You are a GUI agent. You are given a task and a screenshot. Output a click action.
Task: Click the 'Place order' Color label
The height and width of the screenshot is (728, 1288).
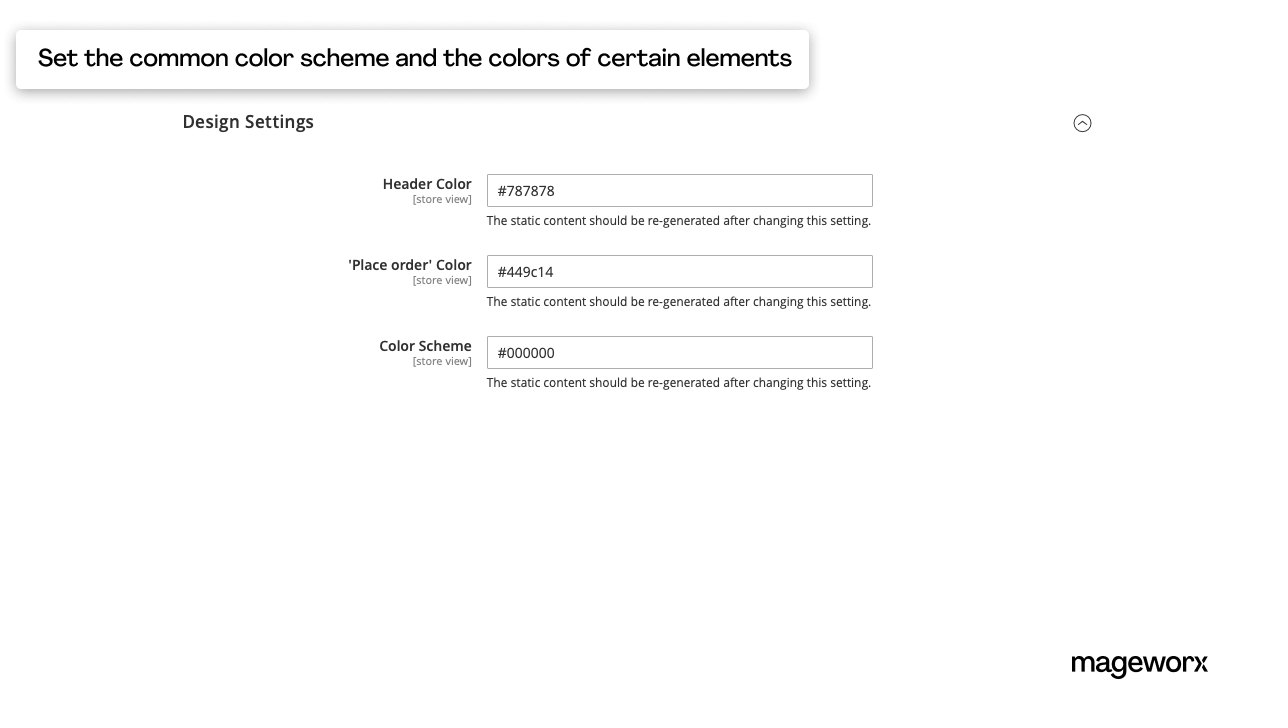(x=409, y=265)
